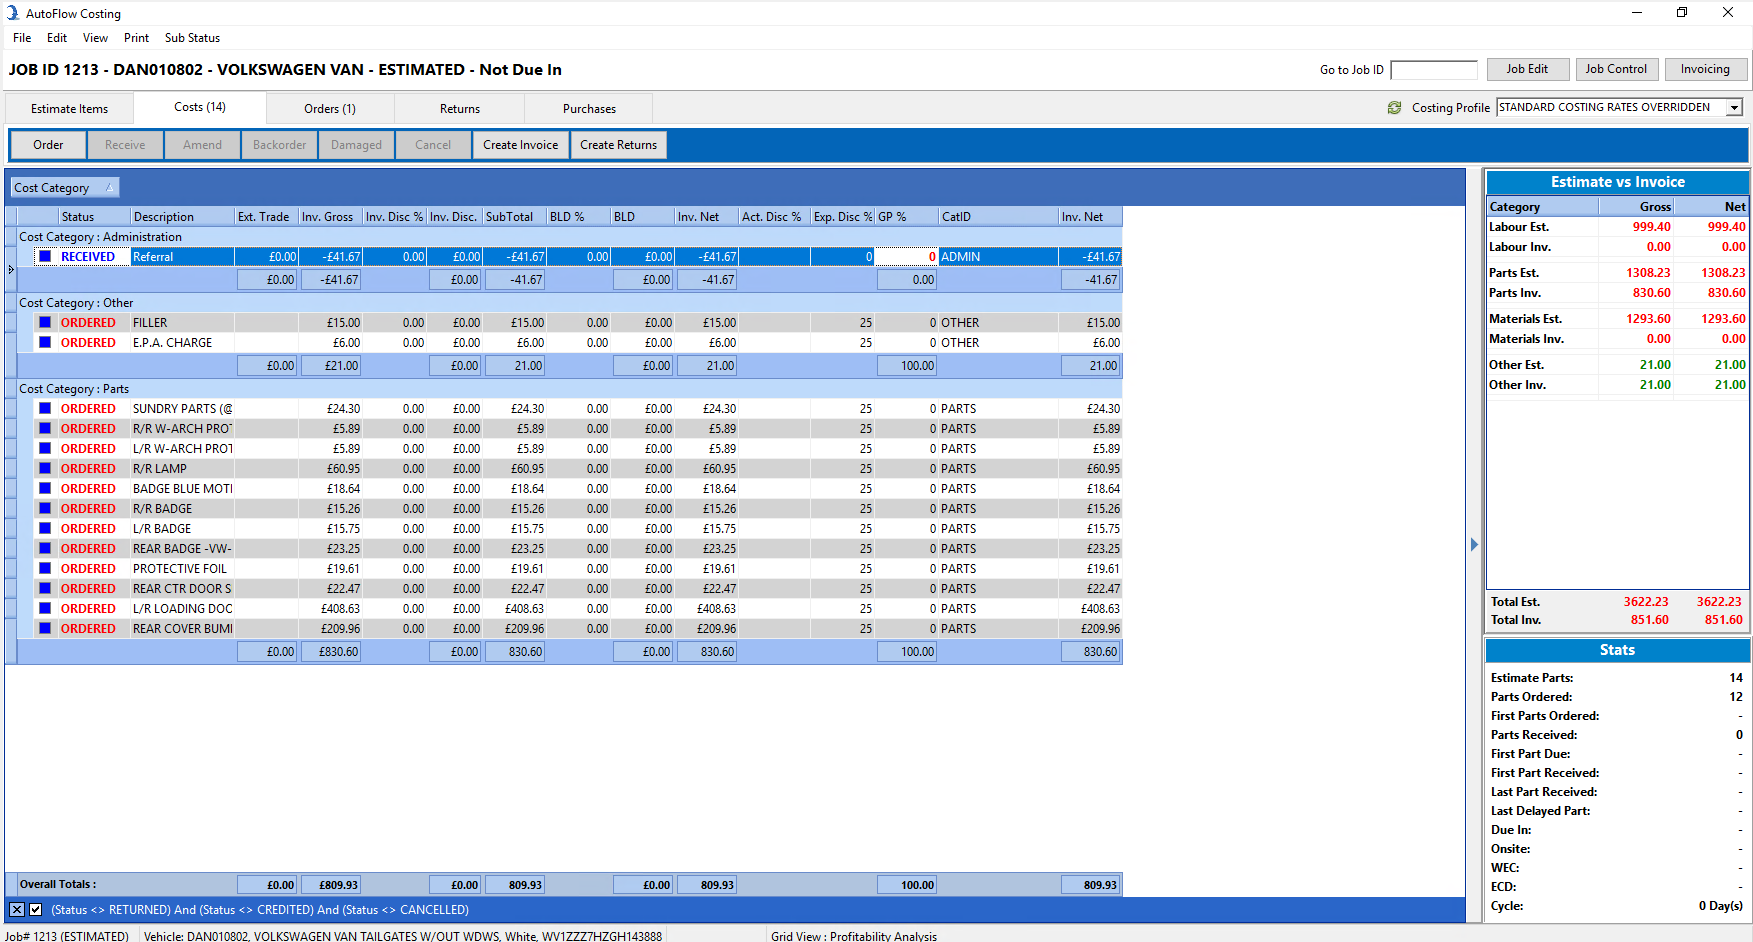This screenshot has width=1753, height=942.
Task: Click the L/R LOADING DOC description cell
Action: (182, 609)
